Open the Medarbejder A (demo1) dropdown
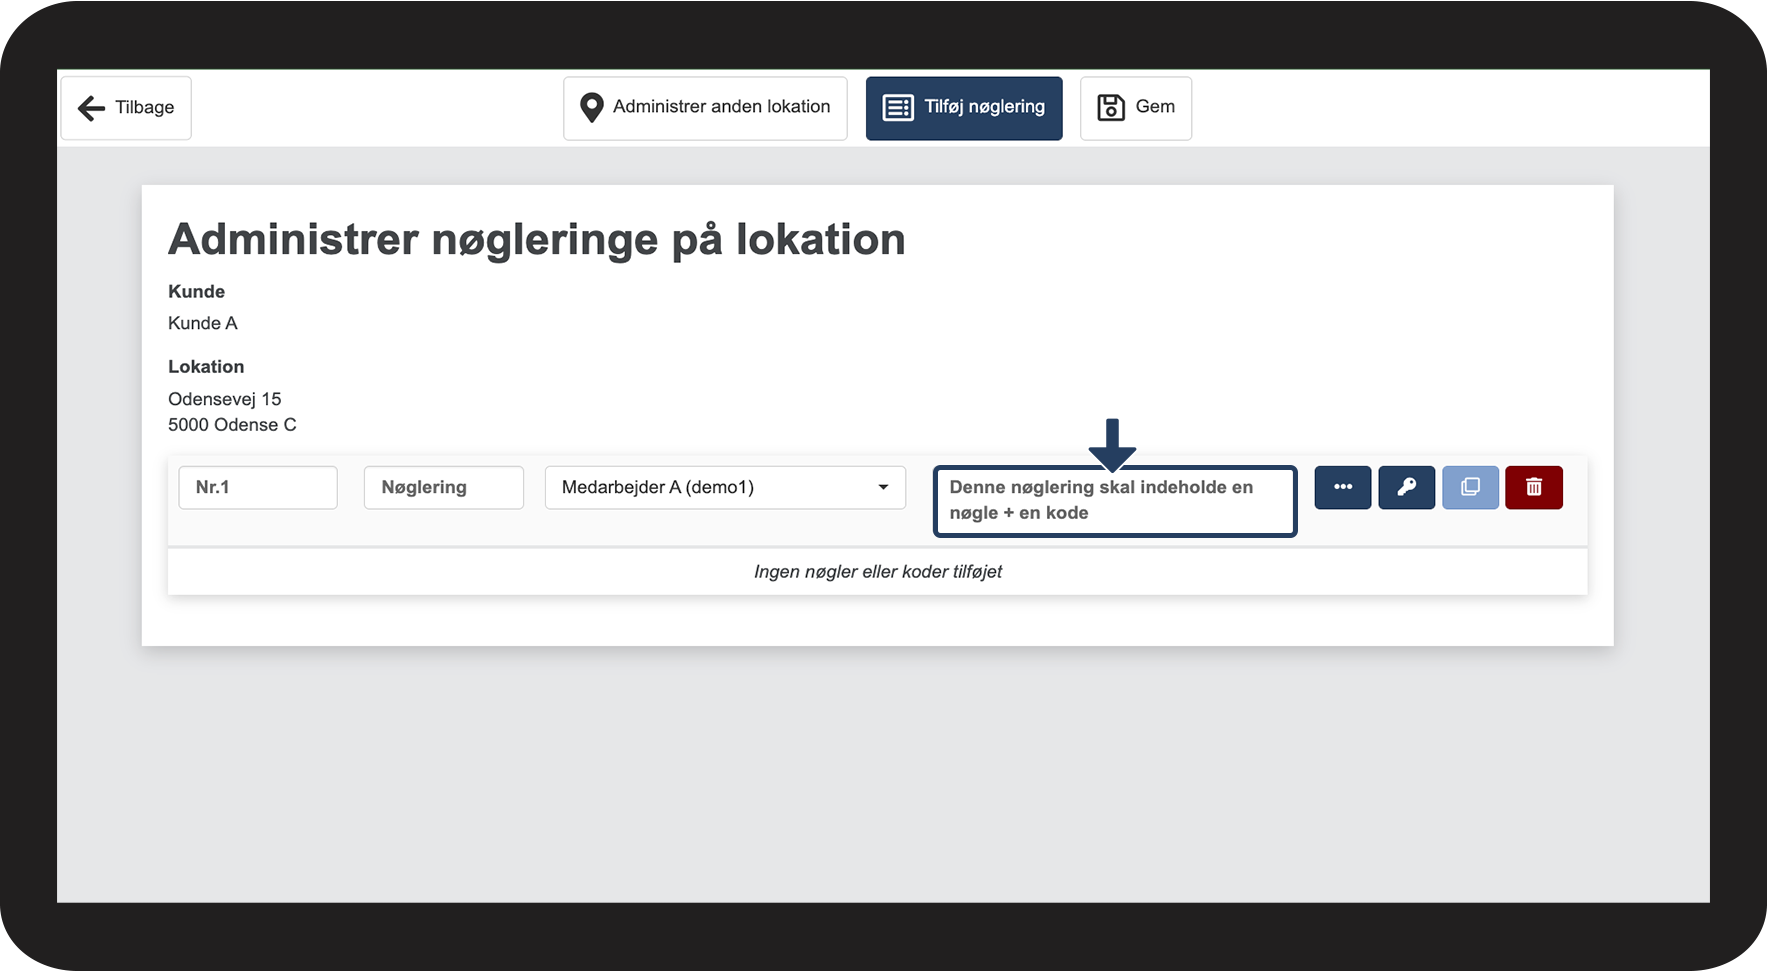 tap(725, 487)
